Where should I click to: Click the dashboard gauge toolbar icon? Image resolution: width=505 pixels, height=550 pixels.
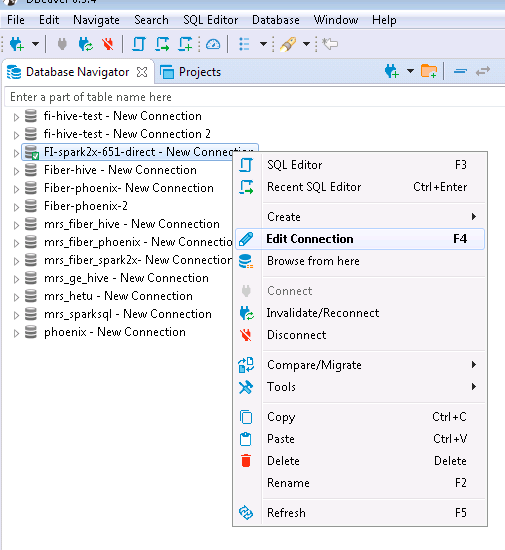pos(213,44)
